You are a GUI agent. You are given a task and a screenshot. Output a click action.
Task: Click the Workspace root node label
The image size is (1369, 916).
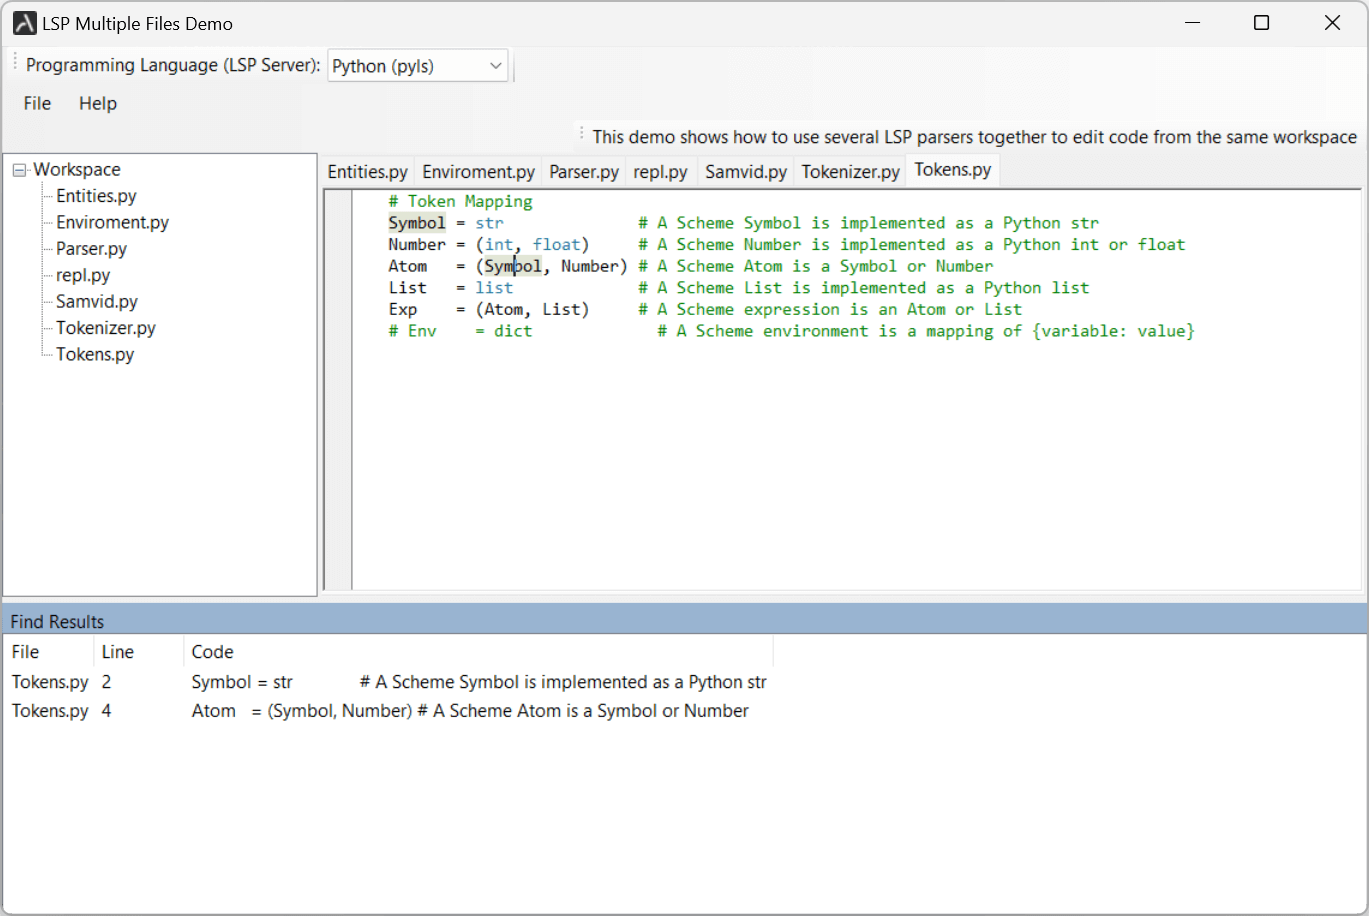[x=77, y=170]
